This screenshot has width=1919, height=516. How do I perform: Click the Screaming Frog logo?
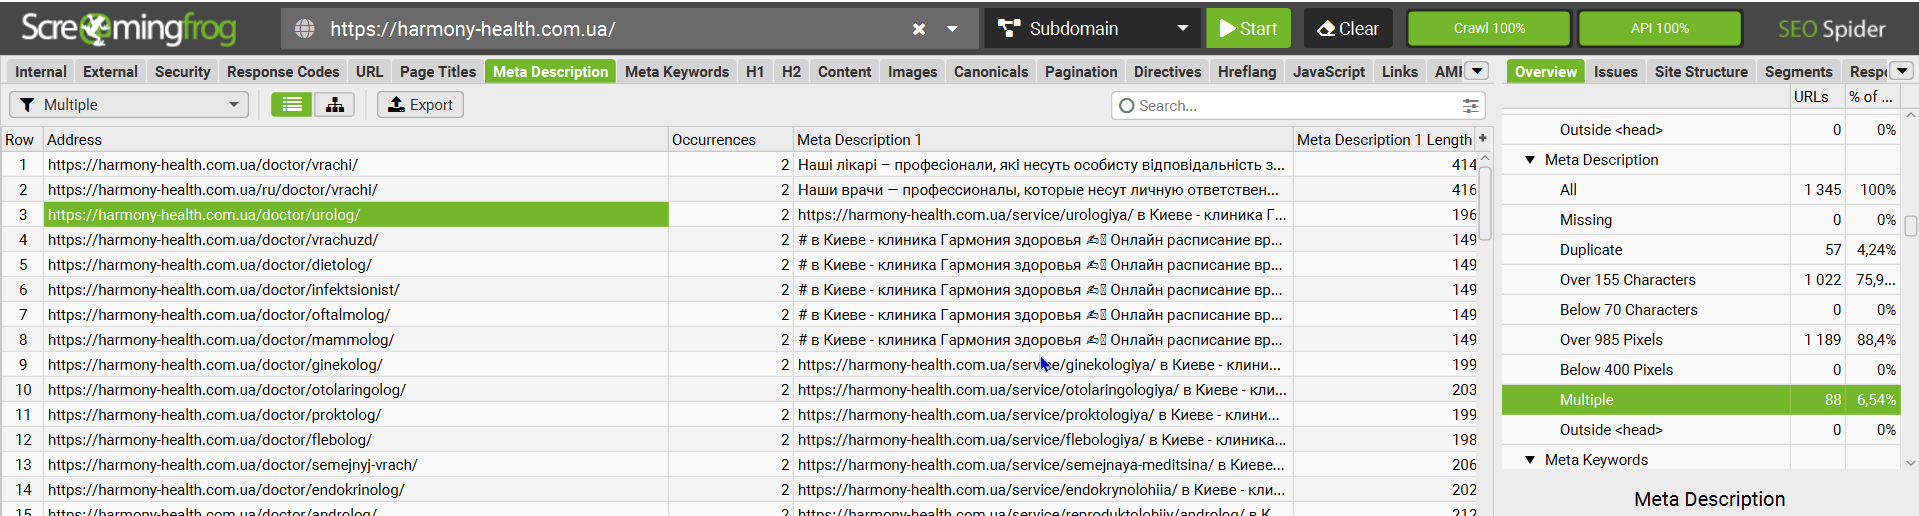point(128,28)
